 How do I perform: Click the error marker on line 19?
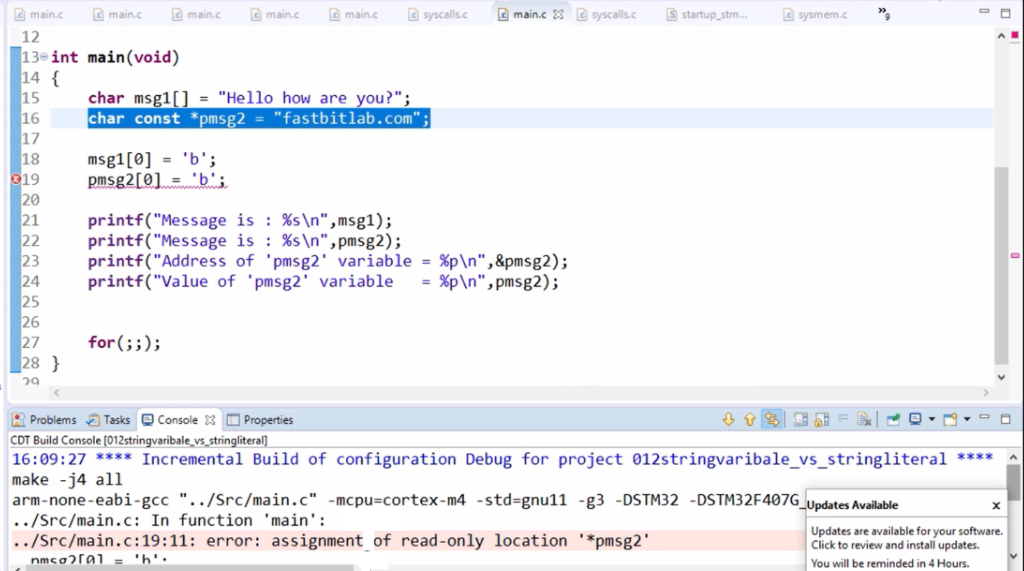(x=15, y=180)
